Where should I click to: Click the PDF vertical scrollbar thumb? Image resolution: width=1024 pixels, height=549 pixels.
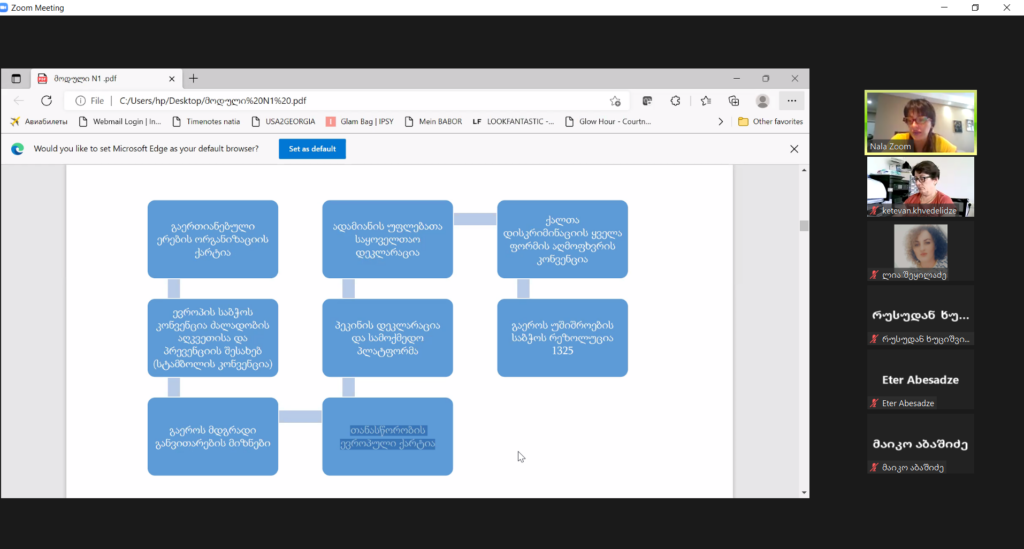tap(803, 226)
